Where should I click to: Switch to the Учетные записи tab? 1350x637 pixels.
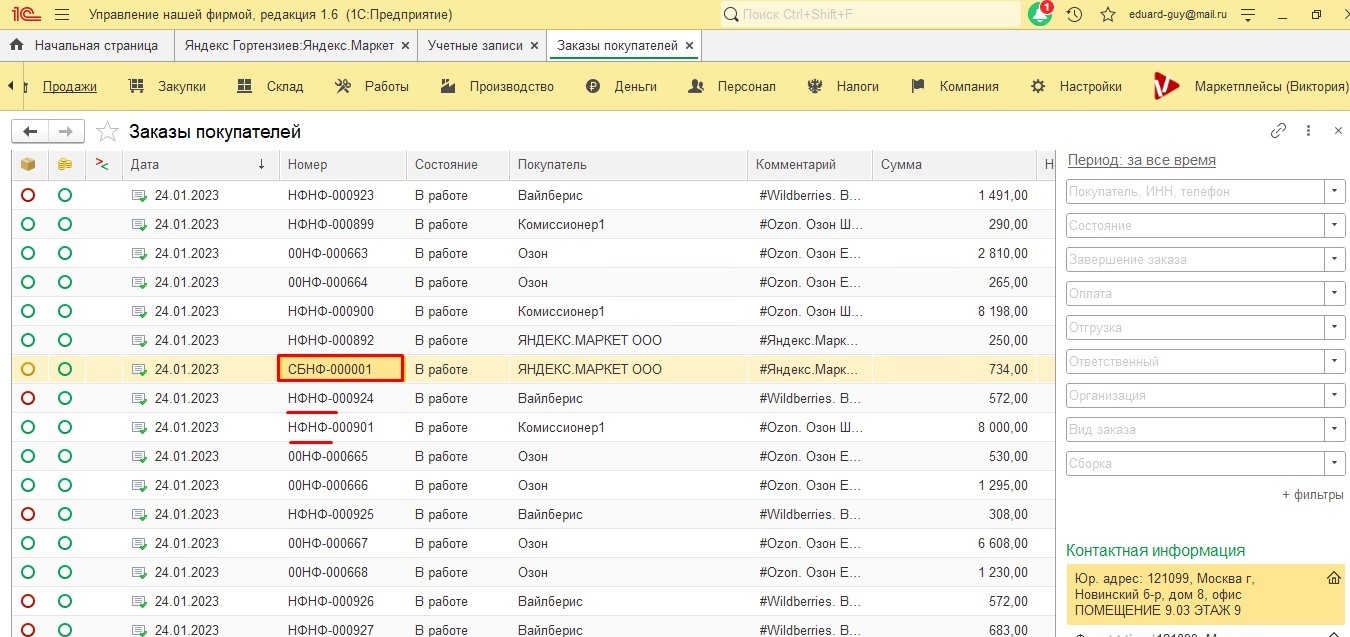(475, 46)
